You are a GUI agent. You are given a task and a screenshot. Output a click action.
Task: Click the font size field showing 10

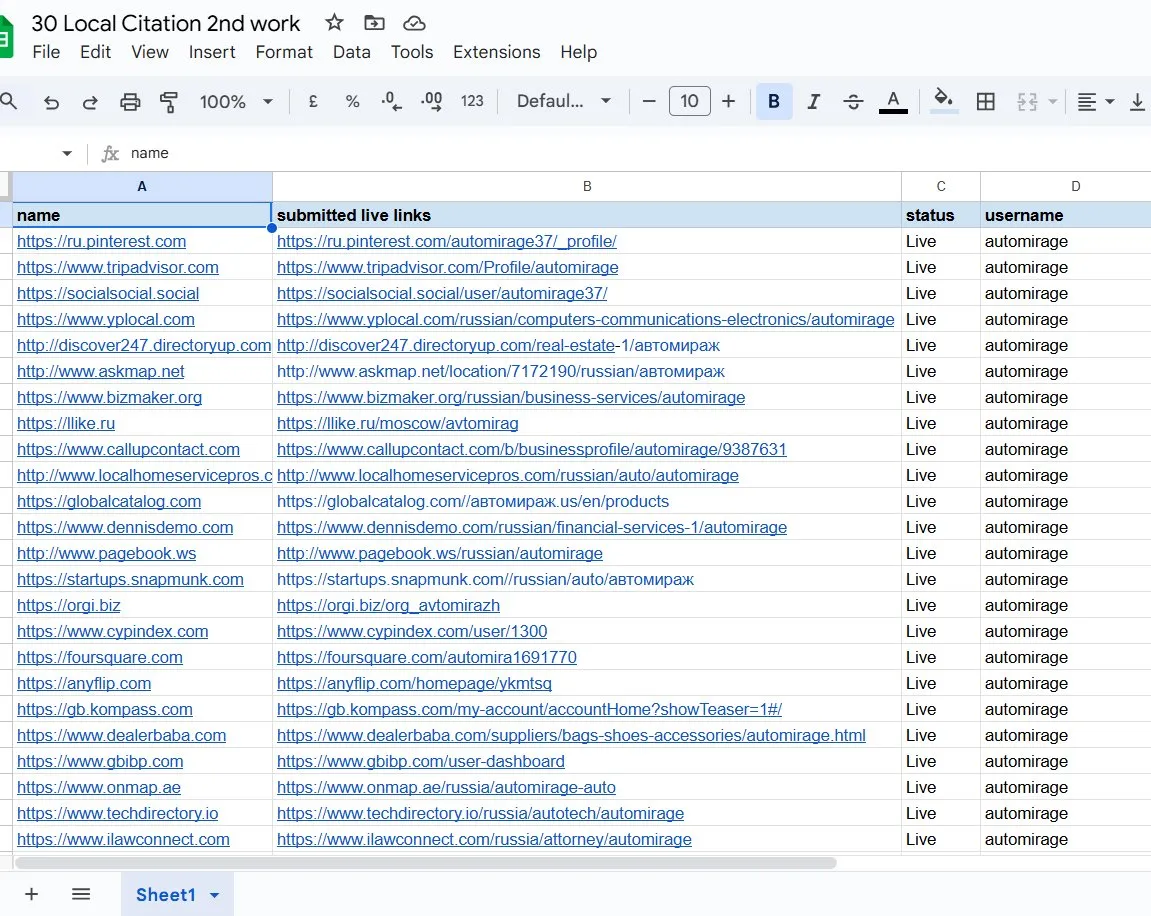tap(689, 101)
